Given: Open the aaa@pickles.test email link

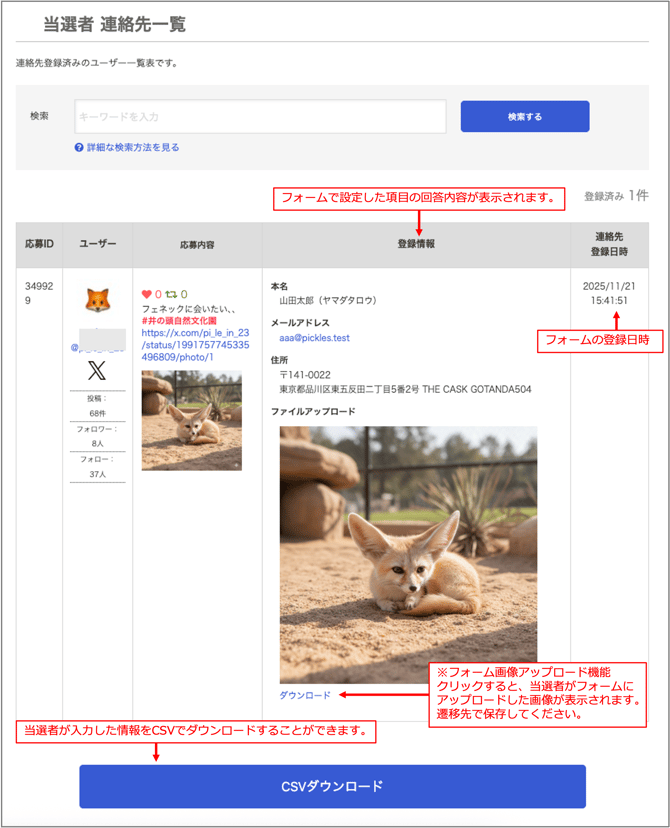Looking at the screenshot, I should [314, 338].
